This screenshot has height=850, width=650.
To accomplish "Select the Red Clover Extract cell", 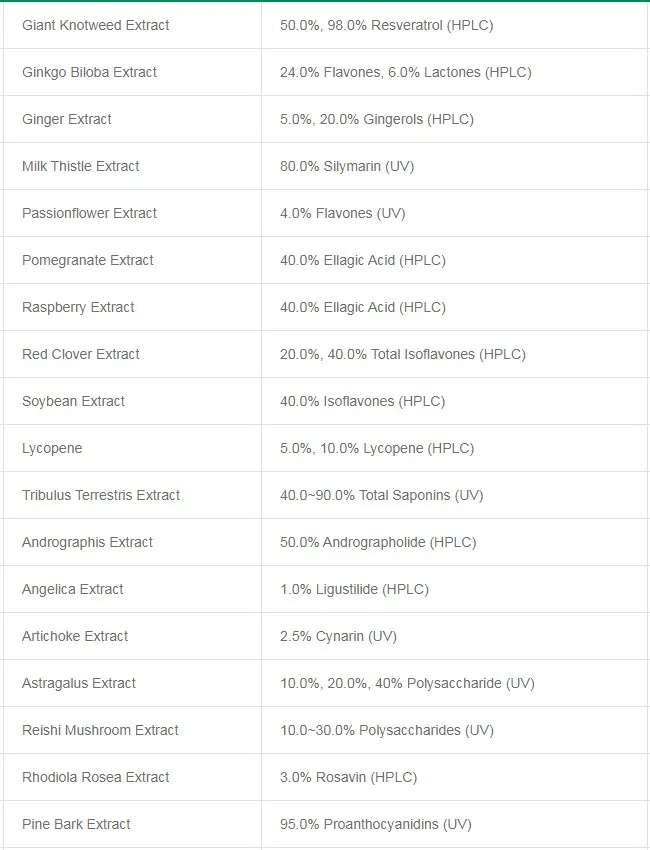I will coord(81,354).
